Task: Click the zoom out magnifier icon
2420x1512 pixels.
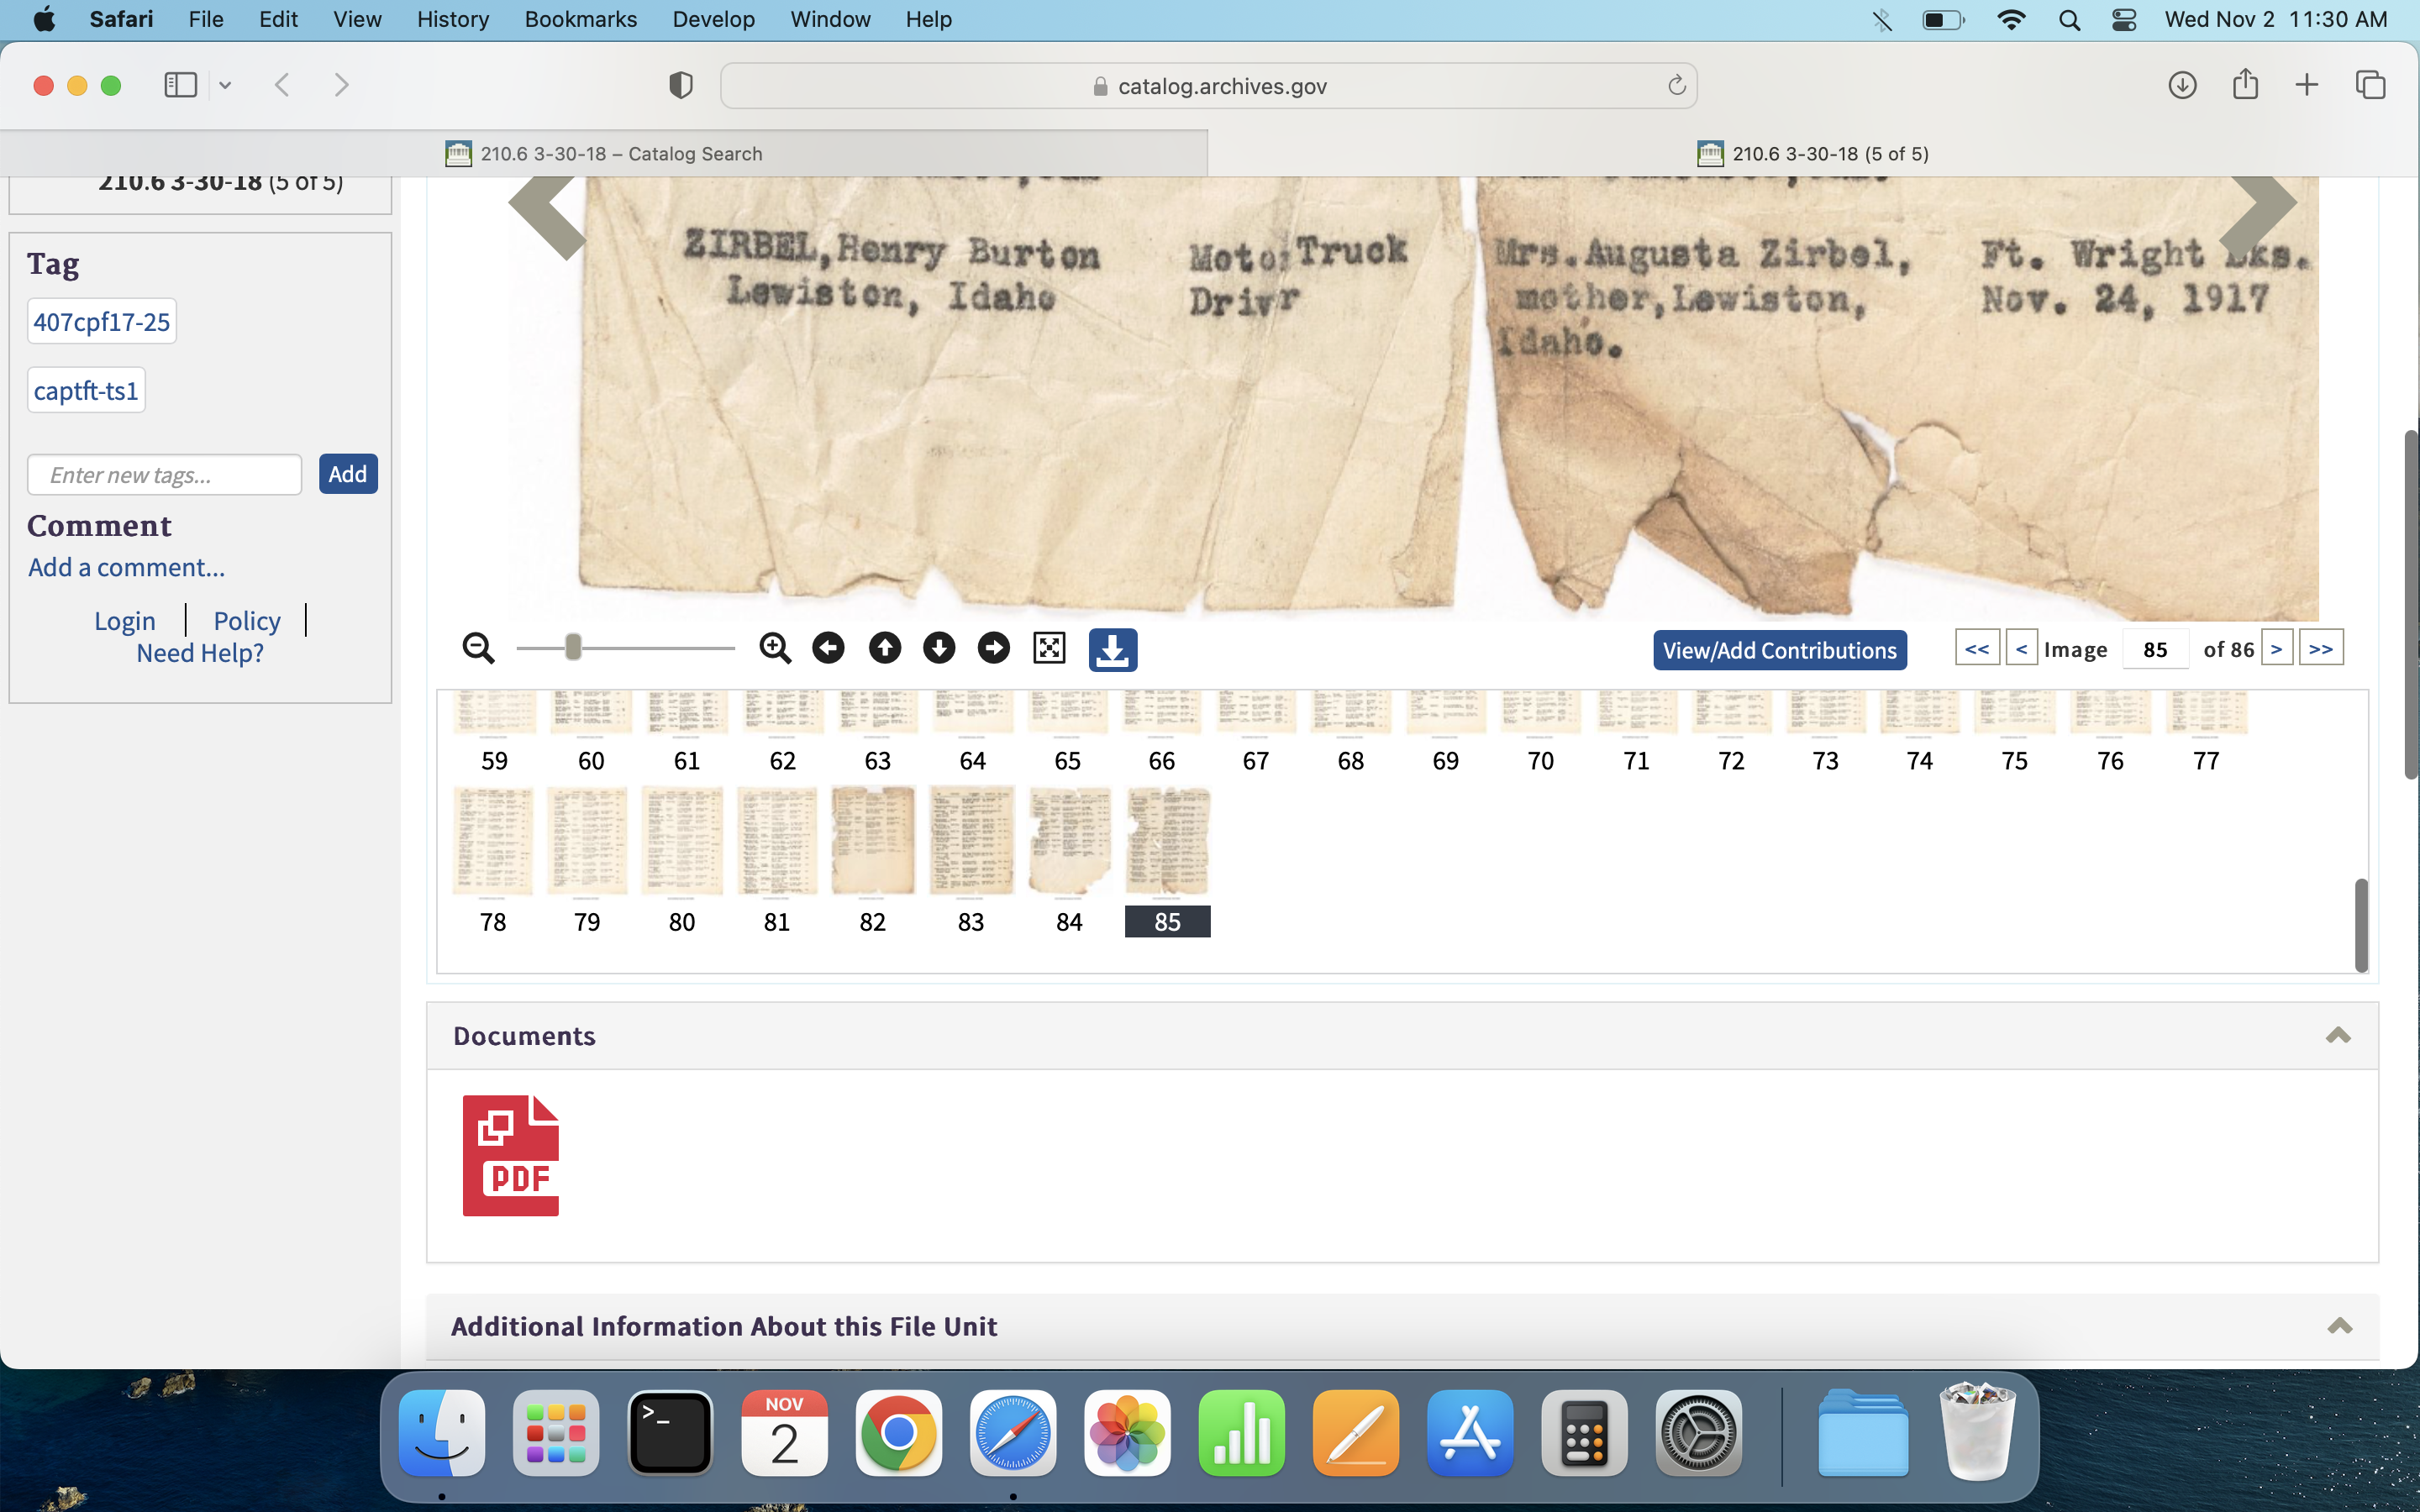Action: pyautogui.click(x=478, y=648)
